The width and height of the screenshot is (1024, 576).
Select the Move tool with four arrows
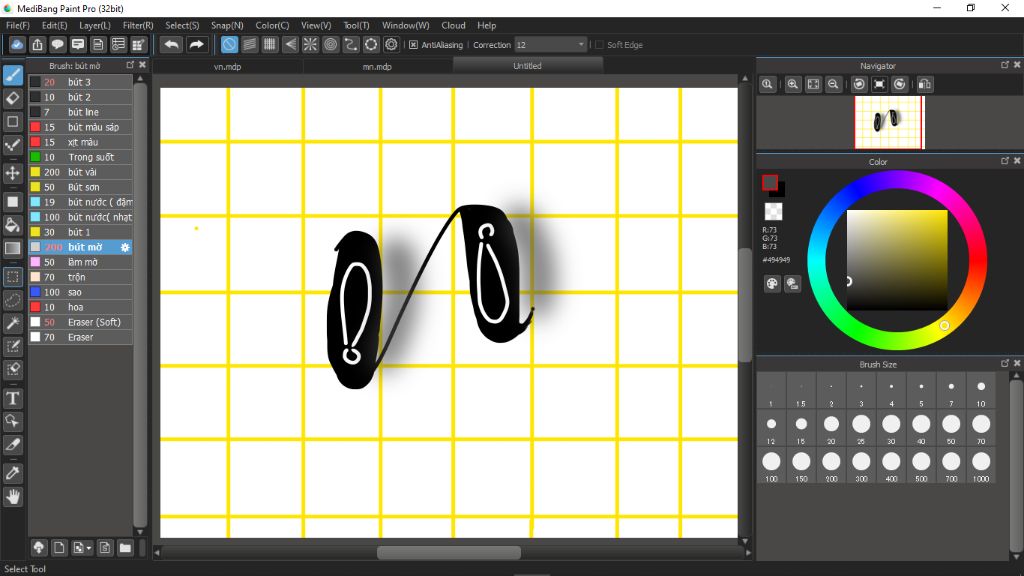12,173
